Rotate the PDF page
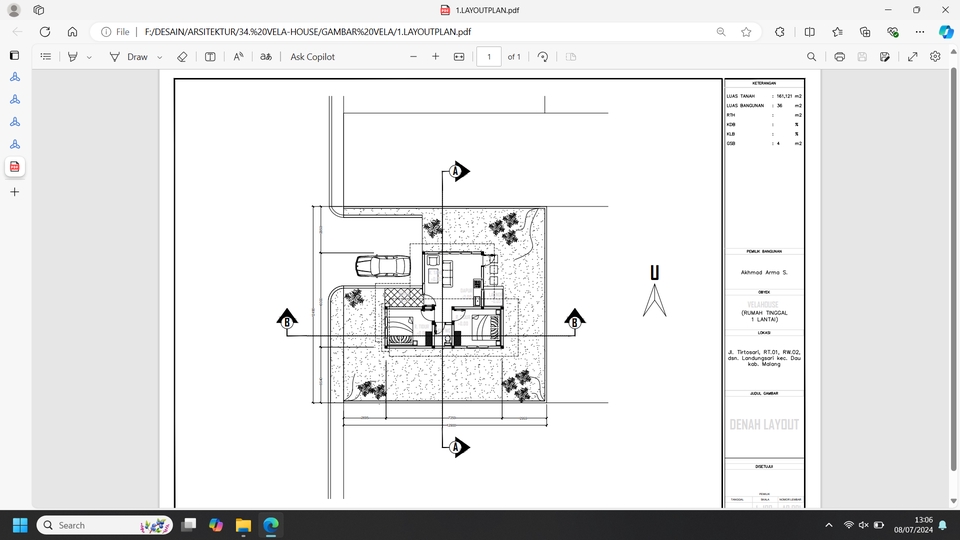 pyautogui.click(x=542, y=56)
